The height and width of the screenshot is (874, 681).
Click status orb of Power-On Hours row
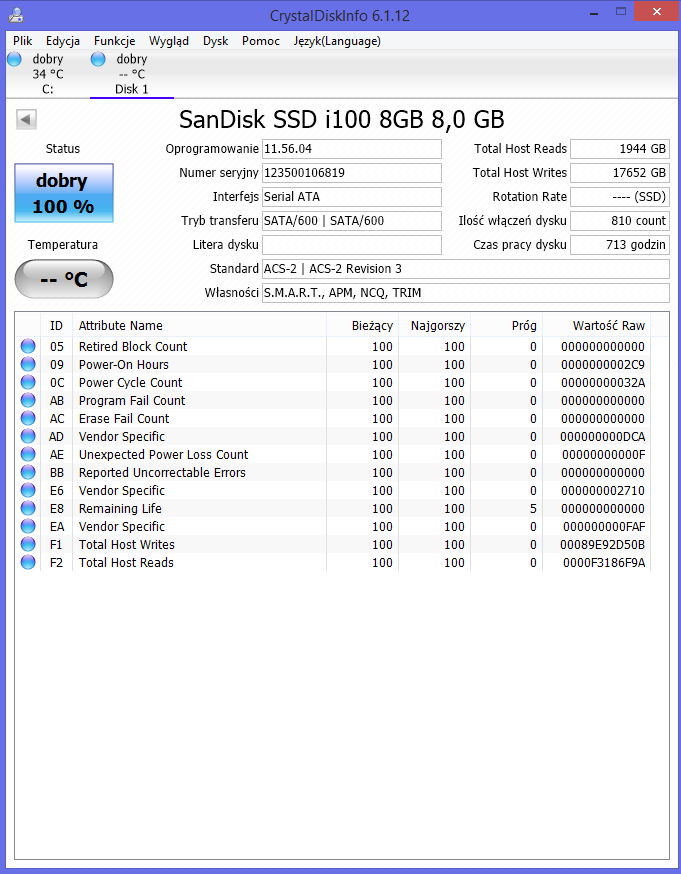point(28,365)
